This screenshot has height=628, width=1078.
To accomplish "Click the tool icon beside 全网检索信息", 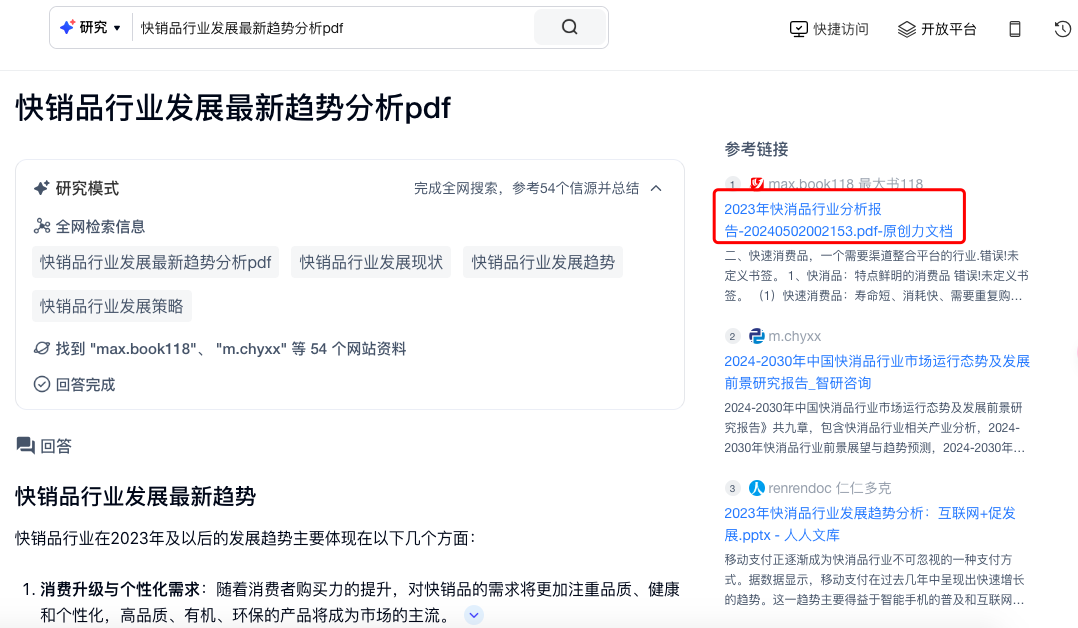I will click(x=40, y=225).
